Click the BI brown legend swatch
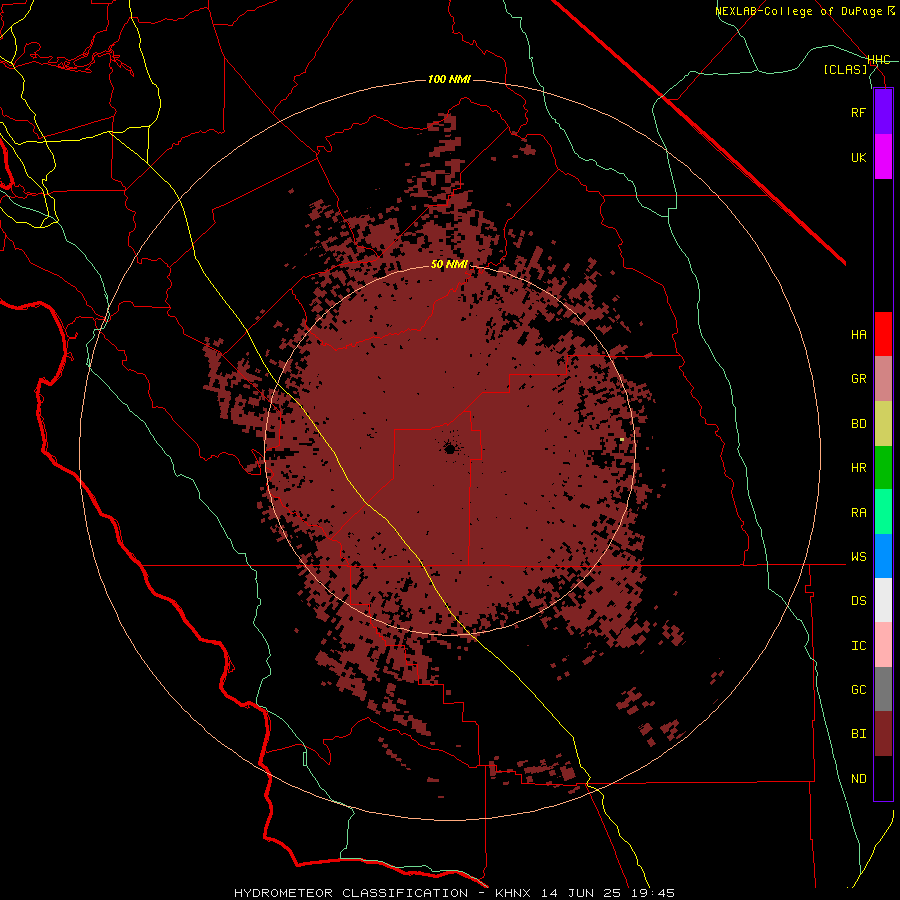 click(883, 734)
